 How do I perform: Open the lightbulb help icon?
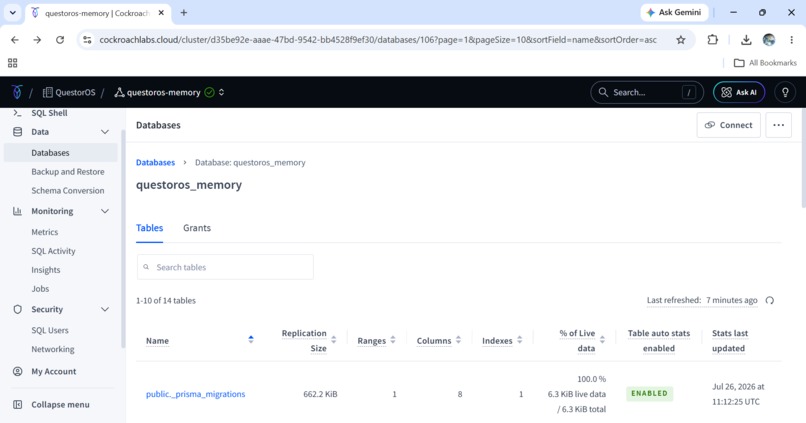pyautogui.click(x=785, y=93)
